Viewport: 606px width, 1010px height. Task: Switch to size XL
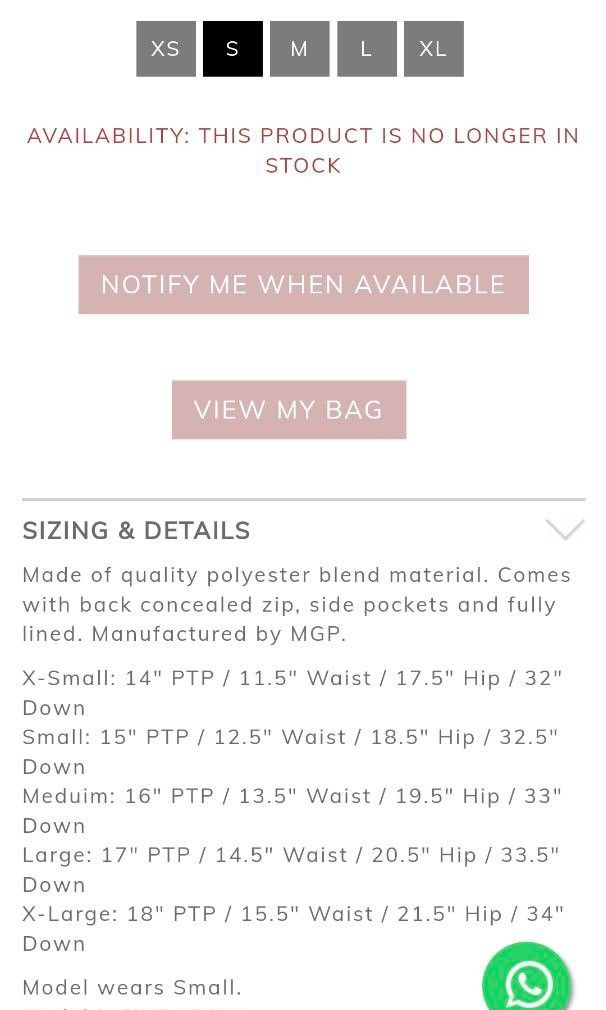(x=433, y=49)
